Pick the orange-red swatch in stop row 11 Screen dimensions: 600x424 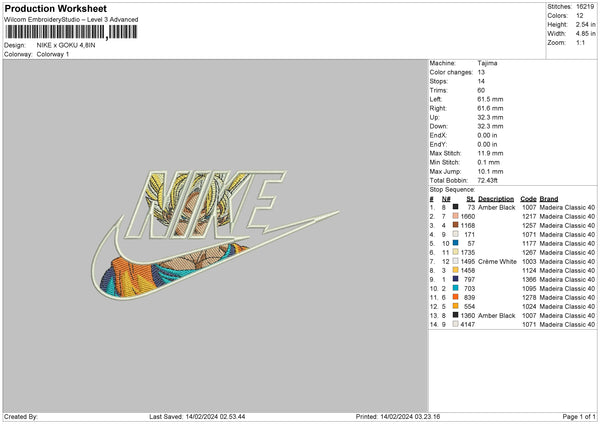click(455, 297)
